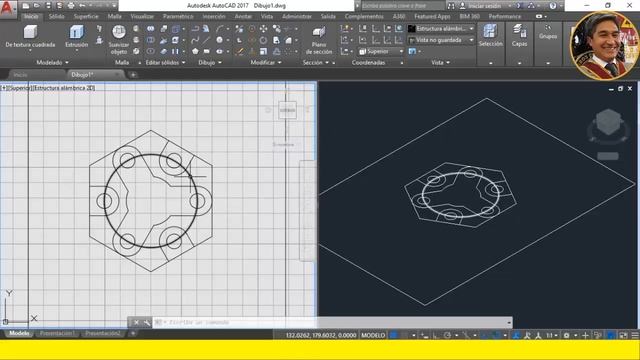
Task: Select the polygon tool in Dibujo panel
Action: [x=195, y=51]
